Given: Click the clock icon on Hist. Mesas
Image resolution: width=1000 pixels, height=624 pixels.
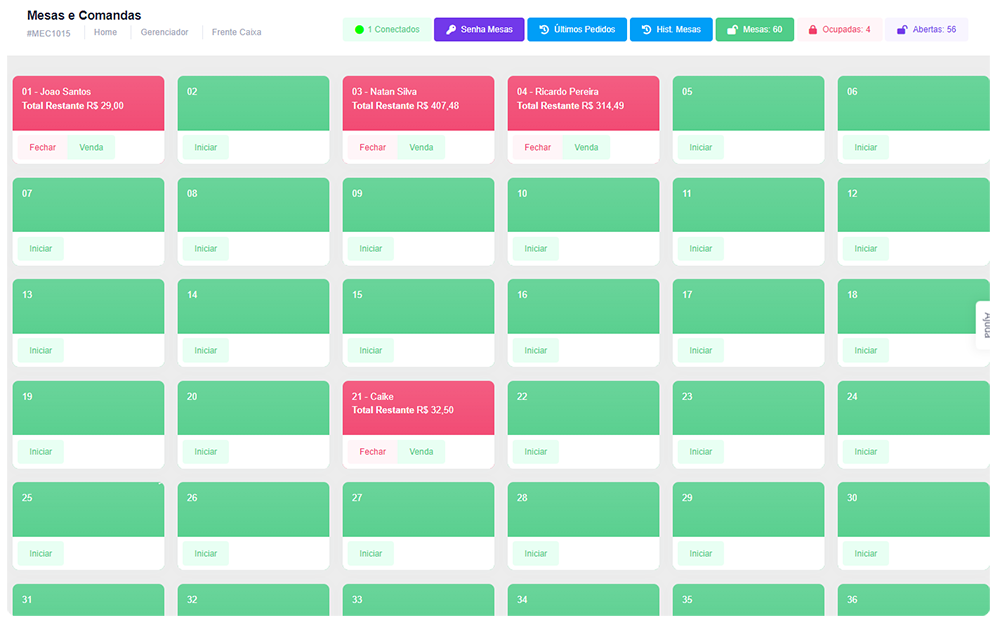Looking at the screenshot, I should click(x=646, y=30).
